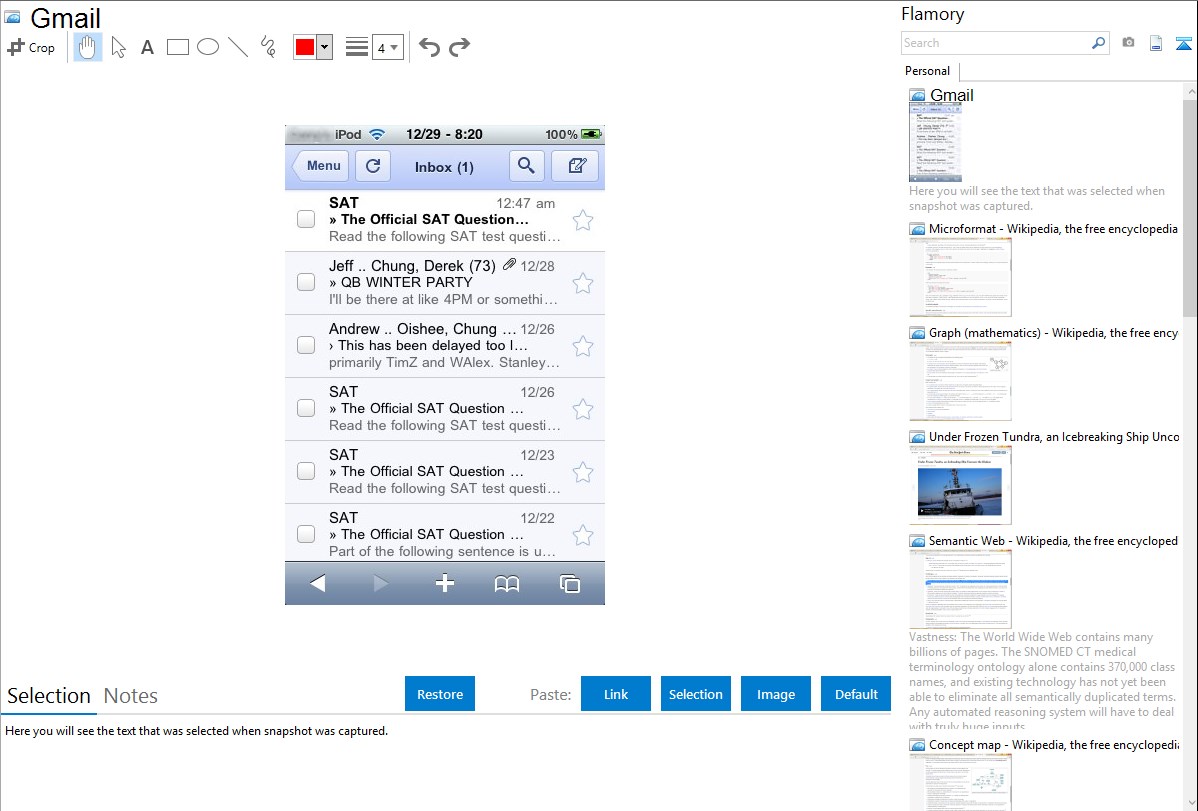Click the red color swatch
The image size is (1198, 811).
click(305, 47)
